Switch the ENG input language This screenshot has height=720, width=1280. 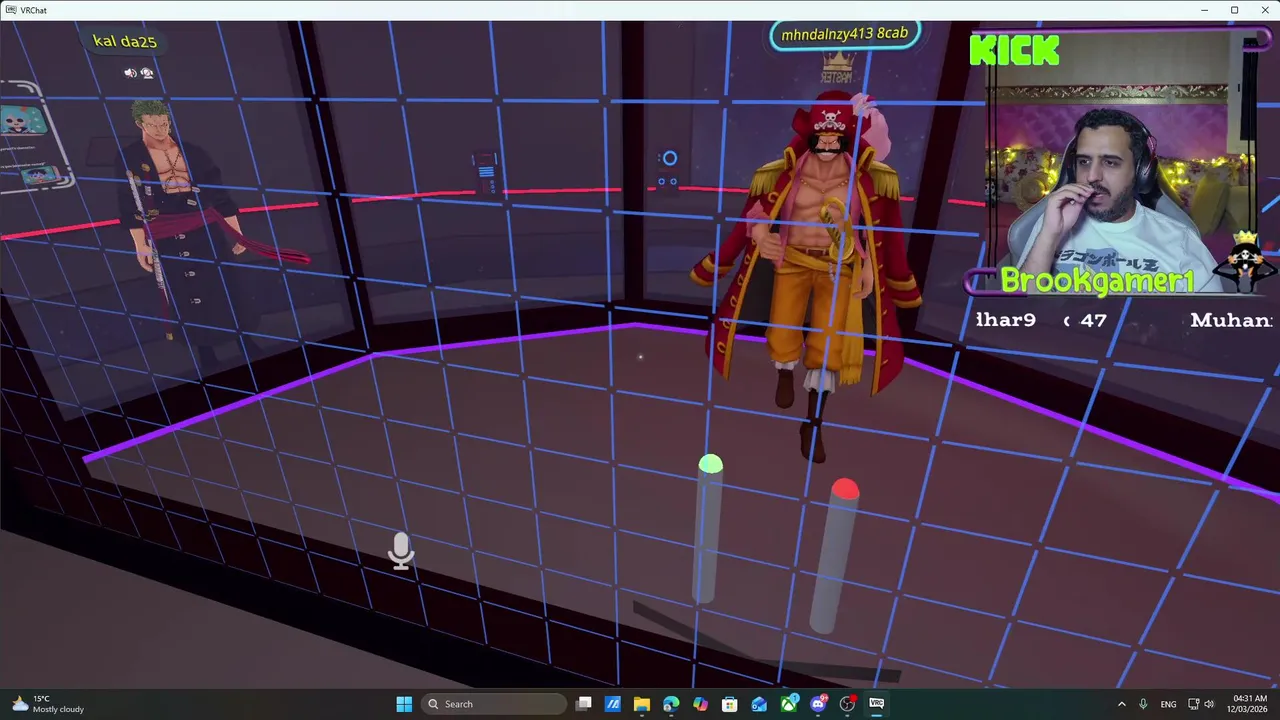[x=1168, y=704]
